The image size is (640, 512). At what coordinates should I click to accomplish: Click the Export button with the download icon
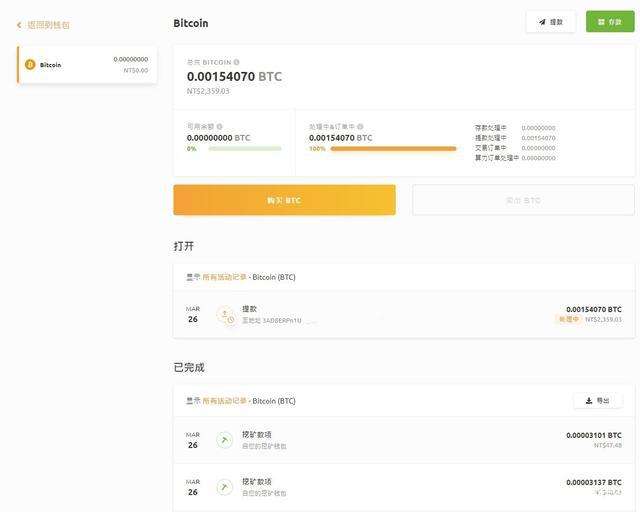[598, 401]
